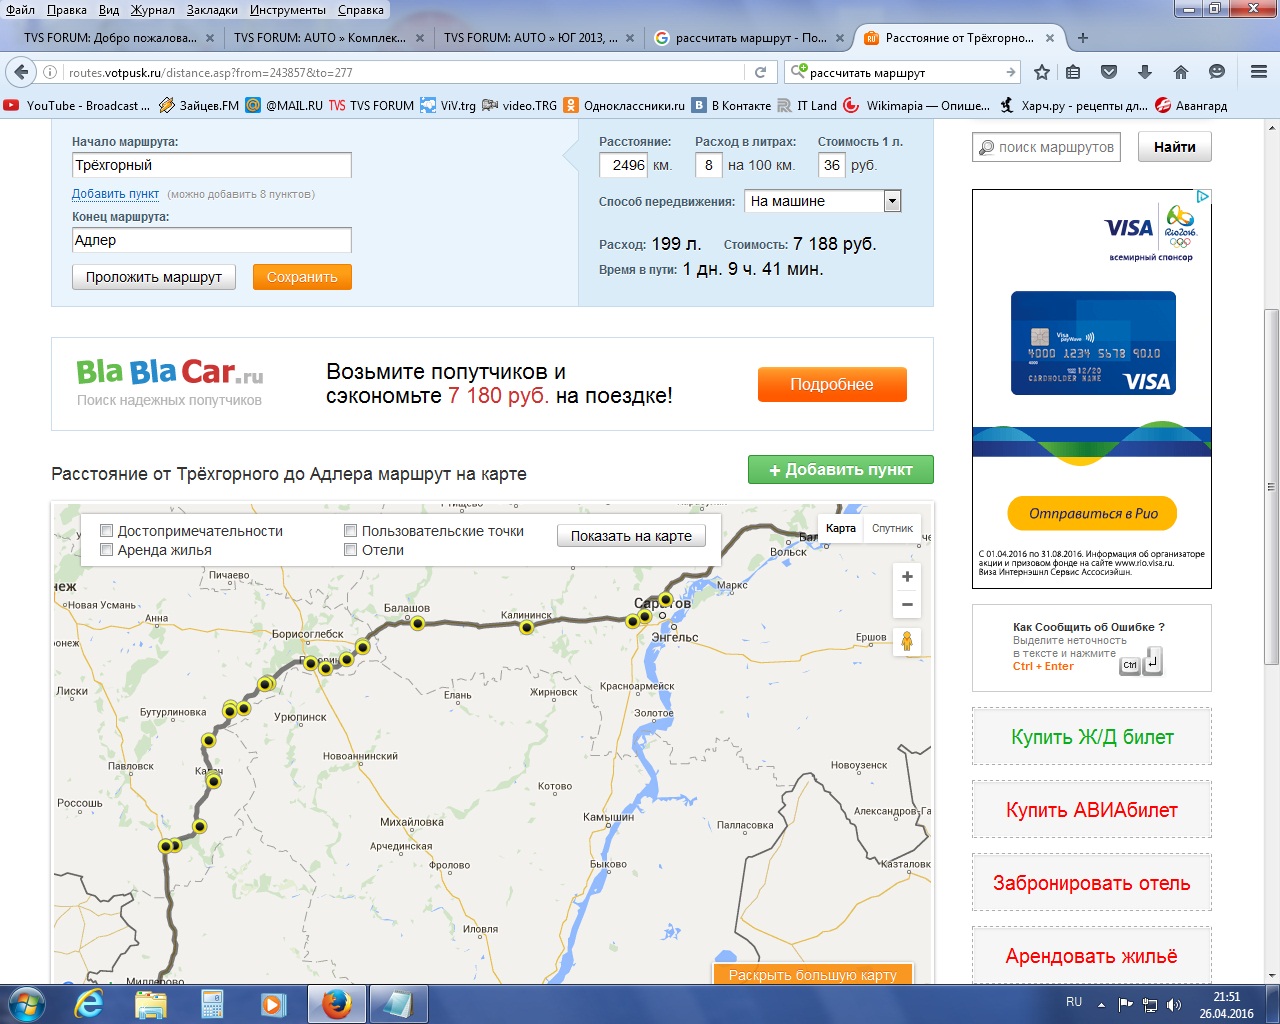1280x1024 pixels.
Task: Open the Firefox hamburger menu
Action: pos(1259,72)
